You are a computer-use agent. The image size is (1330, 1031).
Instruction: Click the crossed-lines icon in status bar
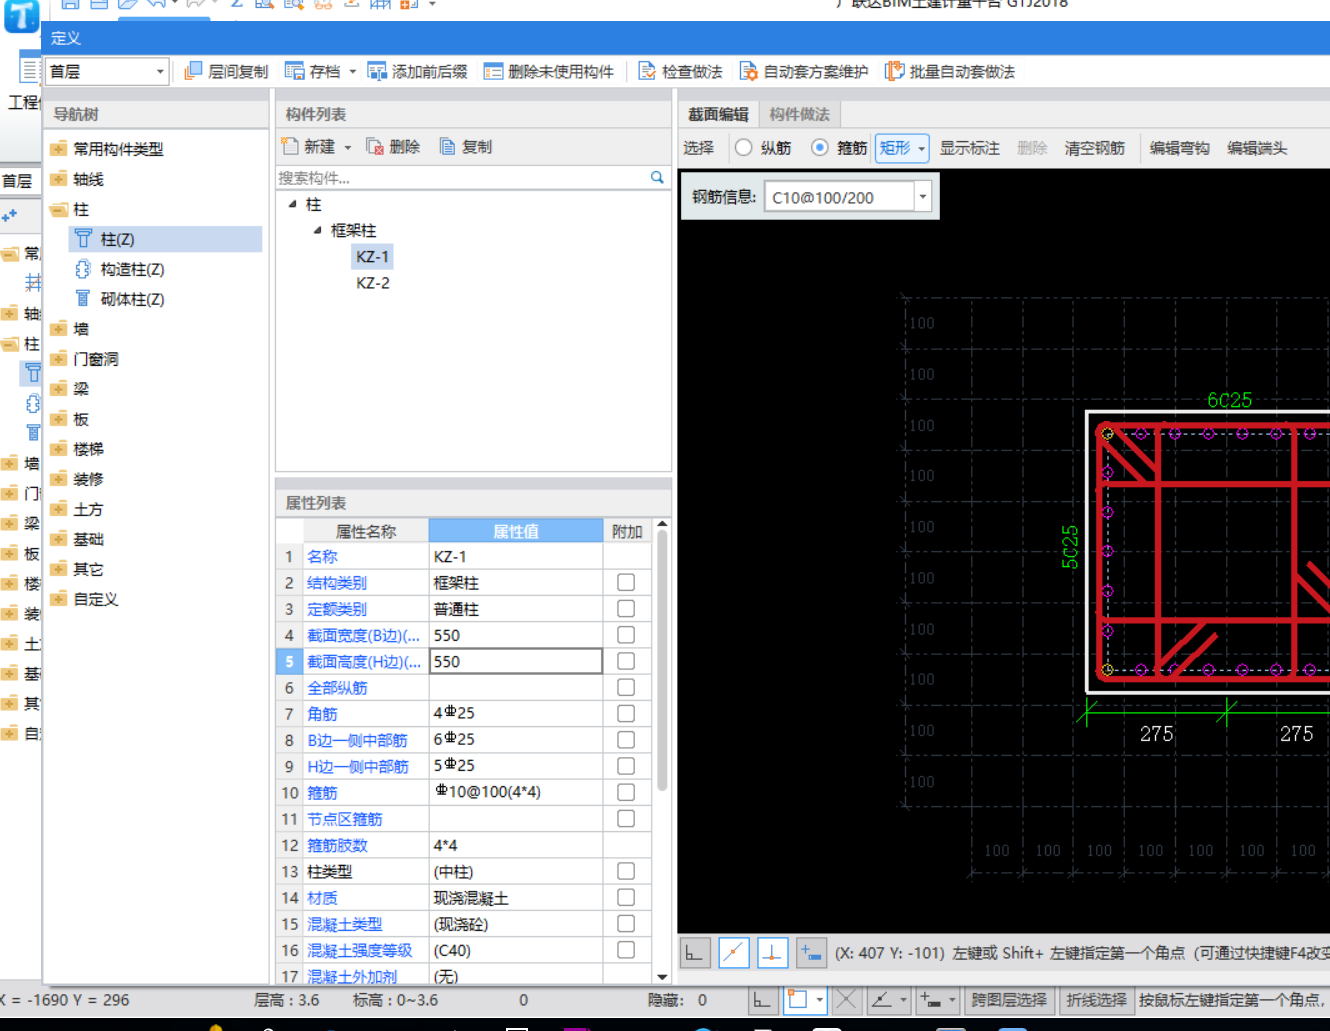coord(846,999)
